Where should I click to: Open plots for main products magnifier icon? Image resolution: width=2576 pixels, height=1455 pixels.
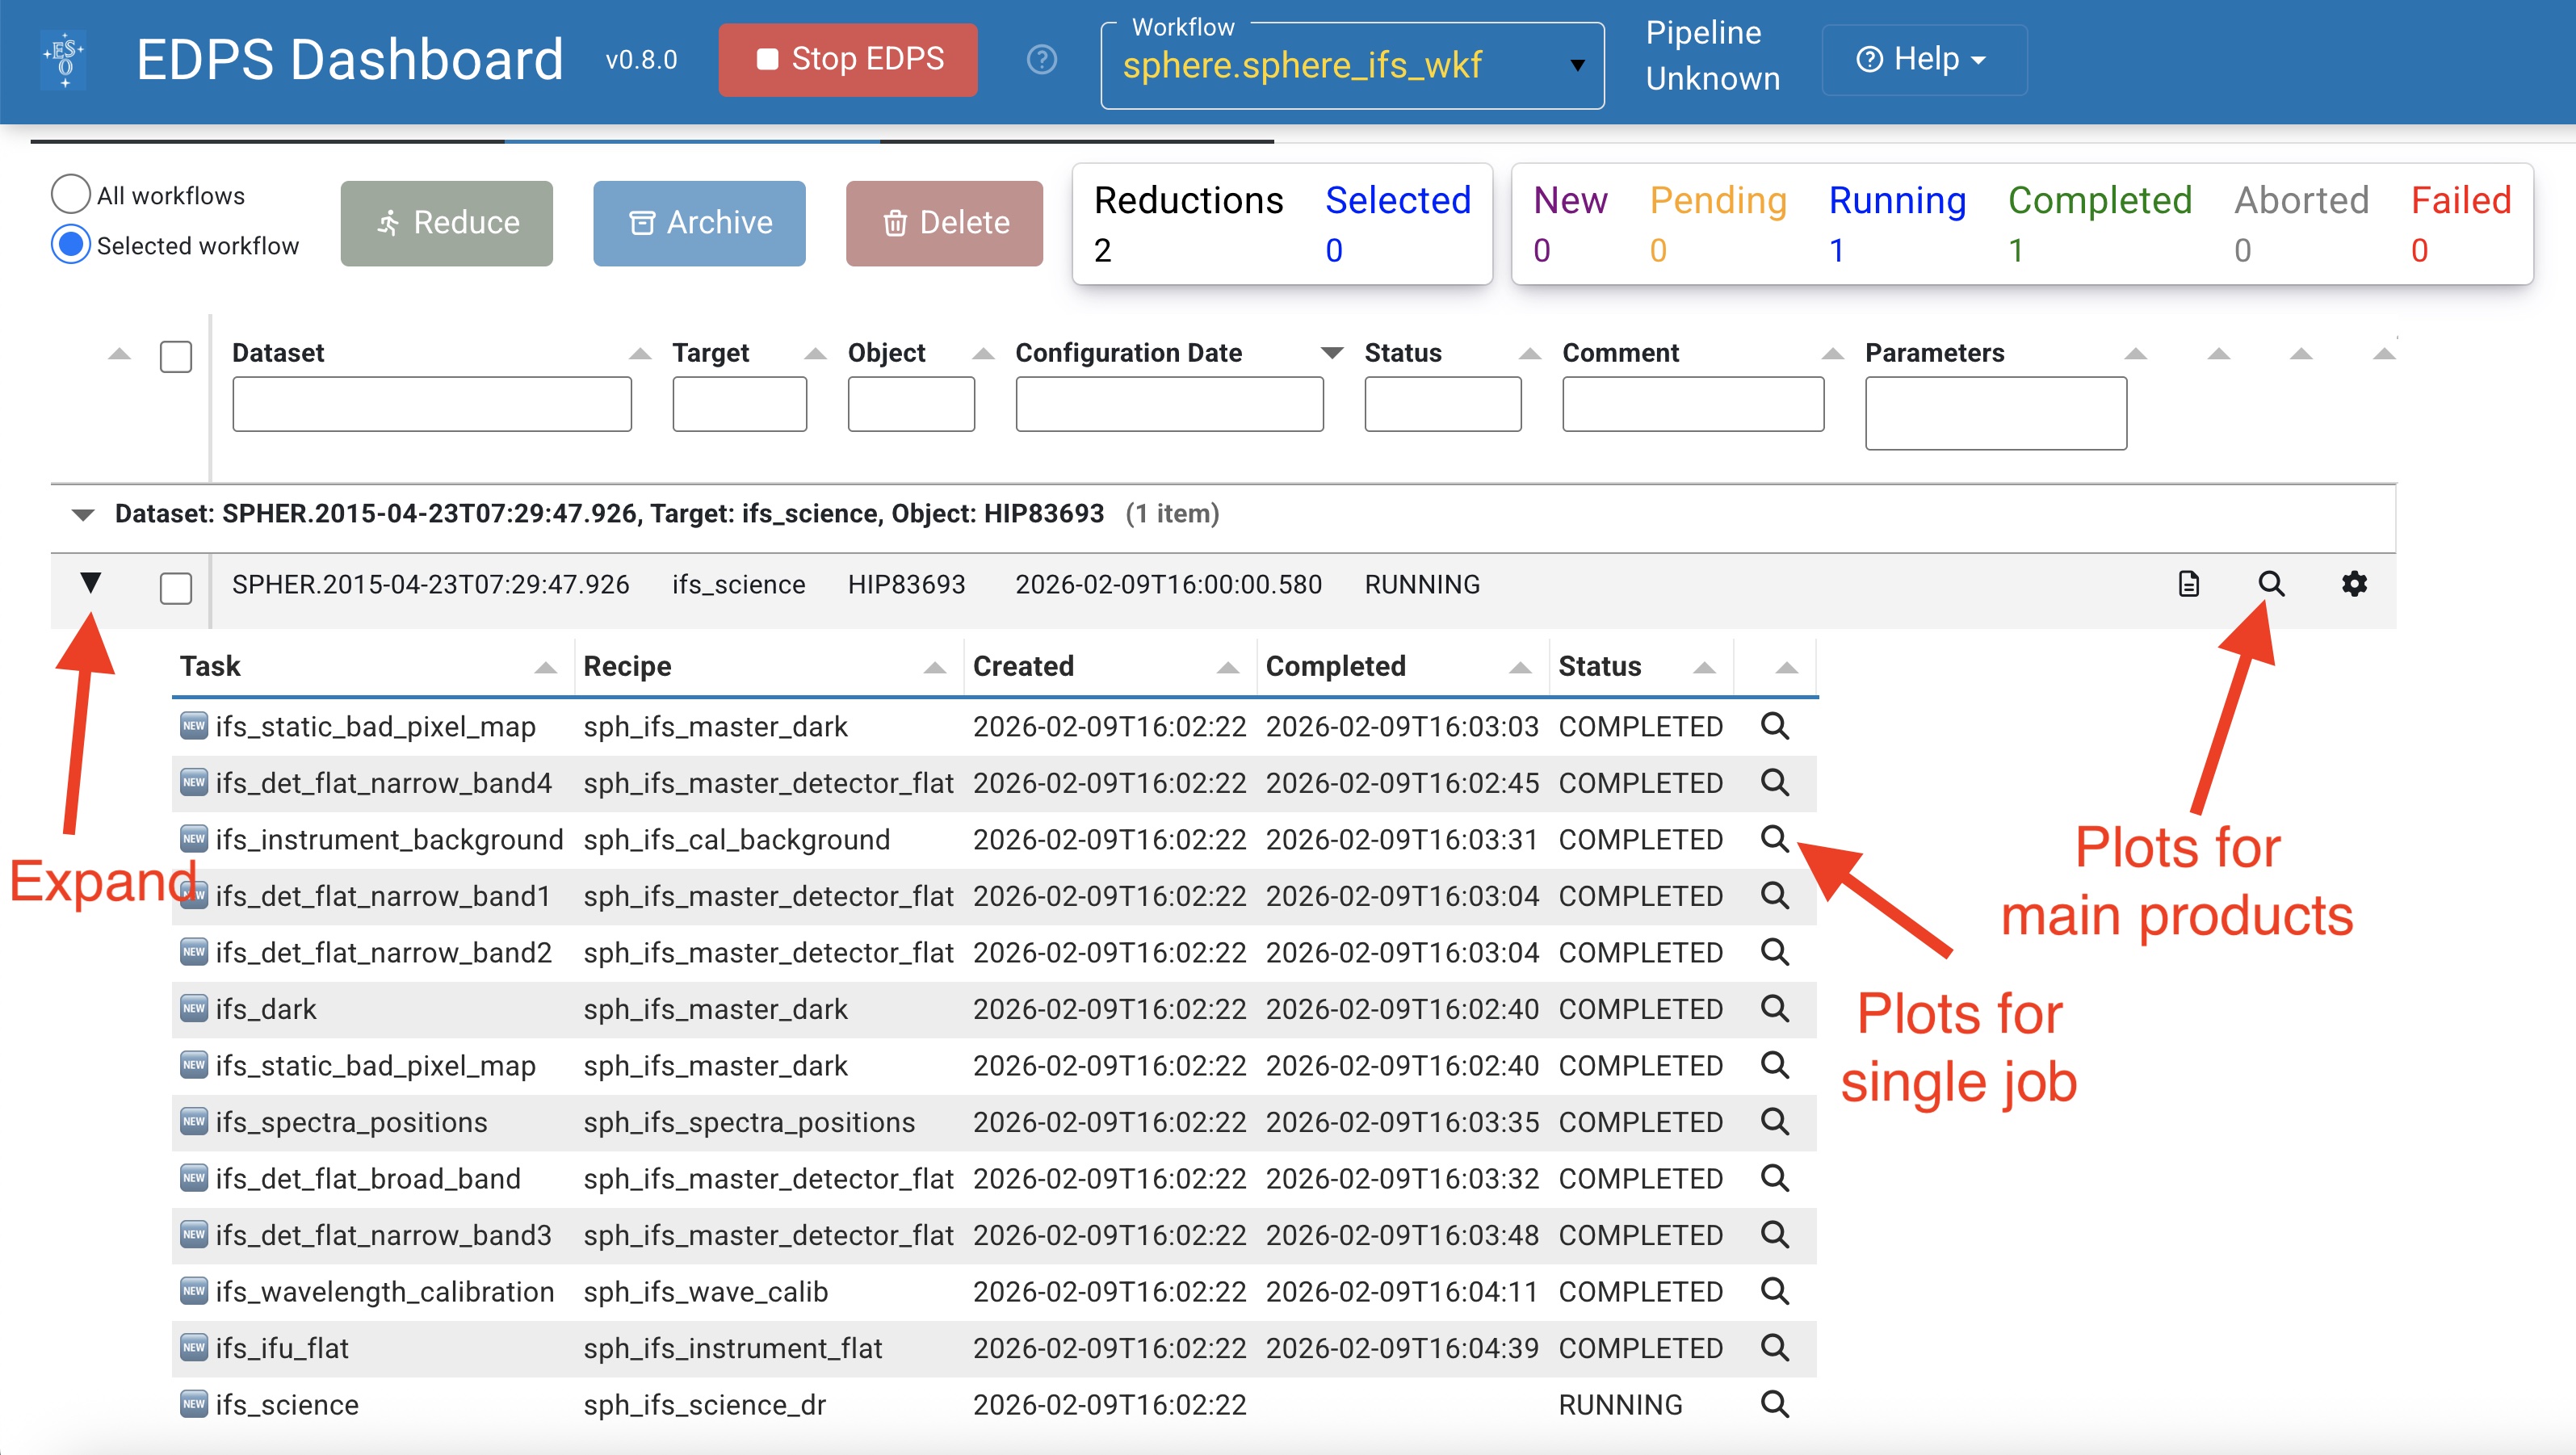tap(2271, 584)
